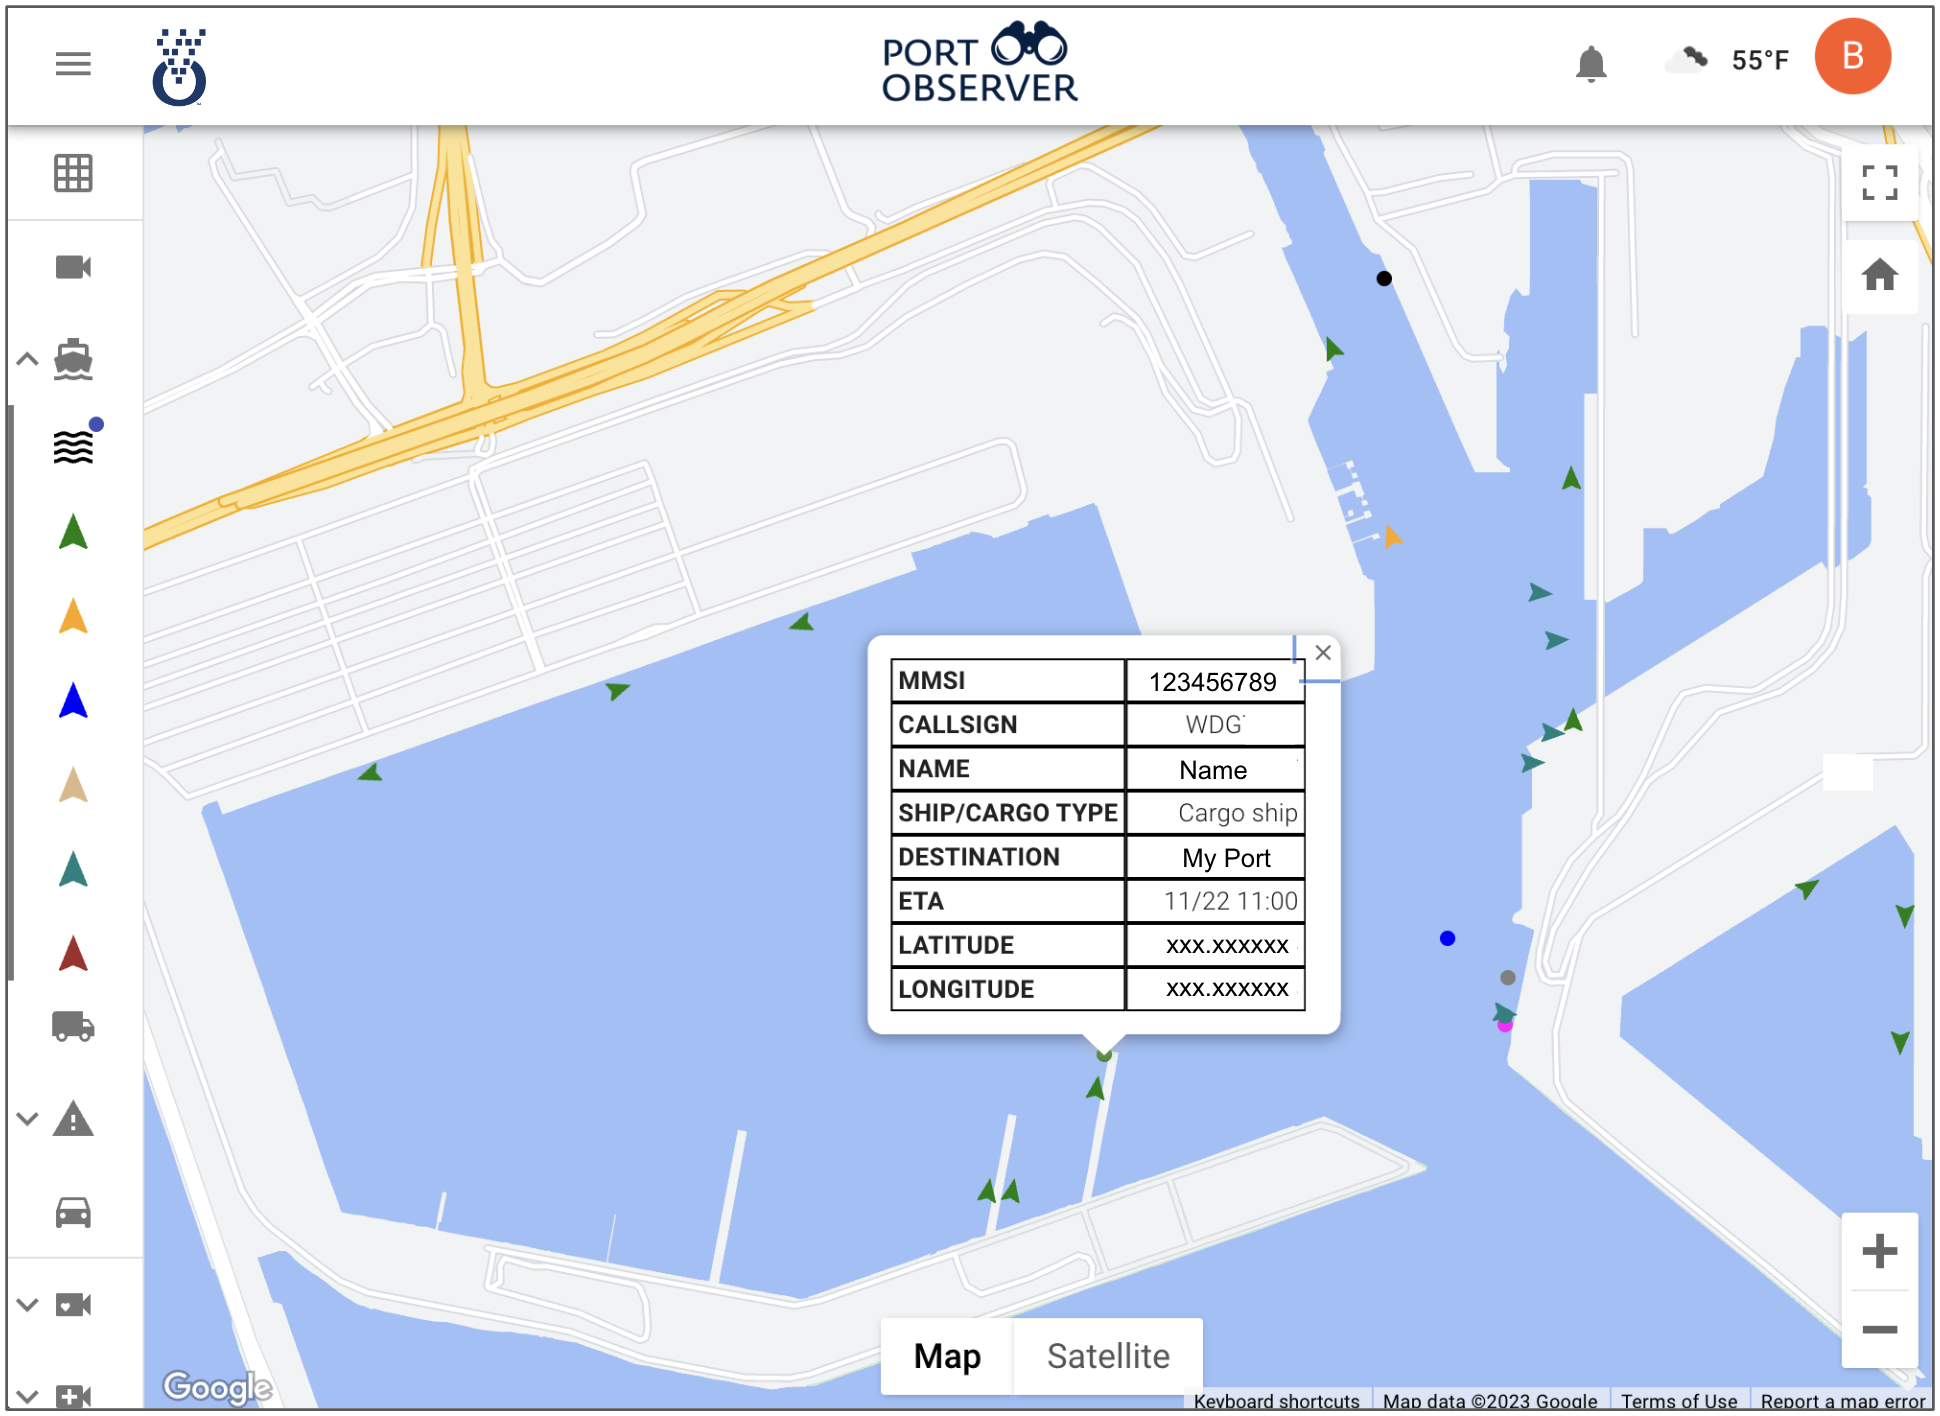Toggle green vessel type in sidebar legend

point(73,532)
